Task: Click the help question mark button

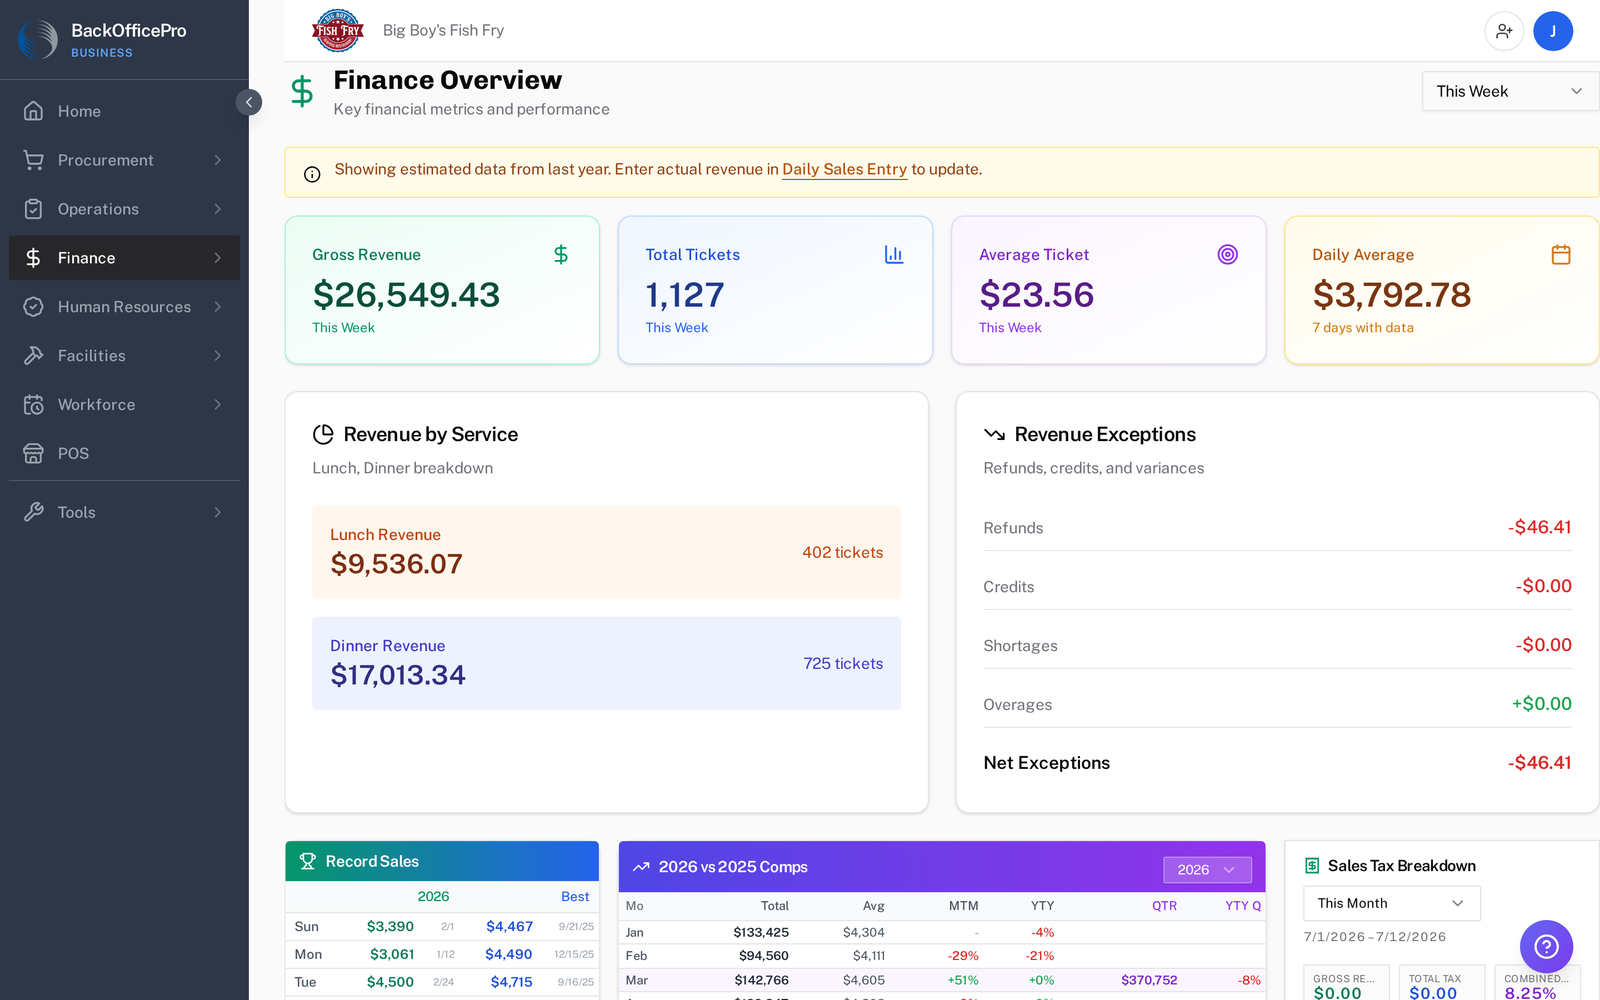Action: click(1546, 946)
